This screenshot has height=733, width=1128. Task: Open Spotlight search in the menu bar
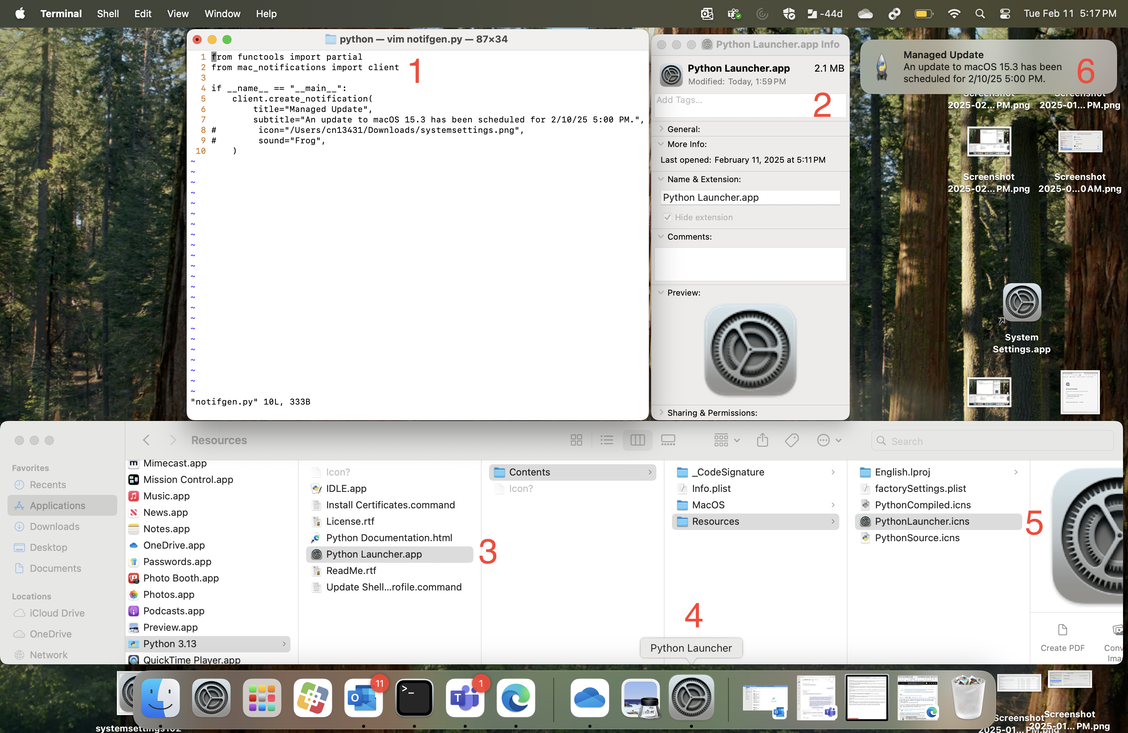coord(980,14)
